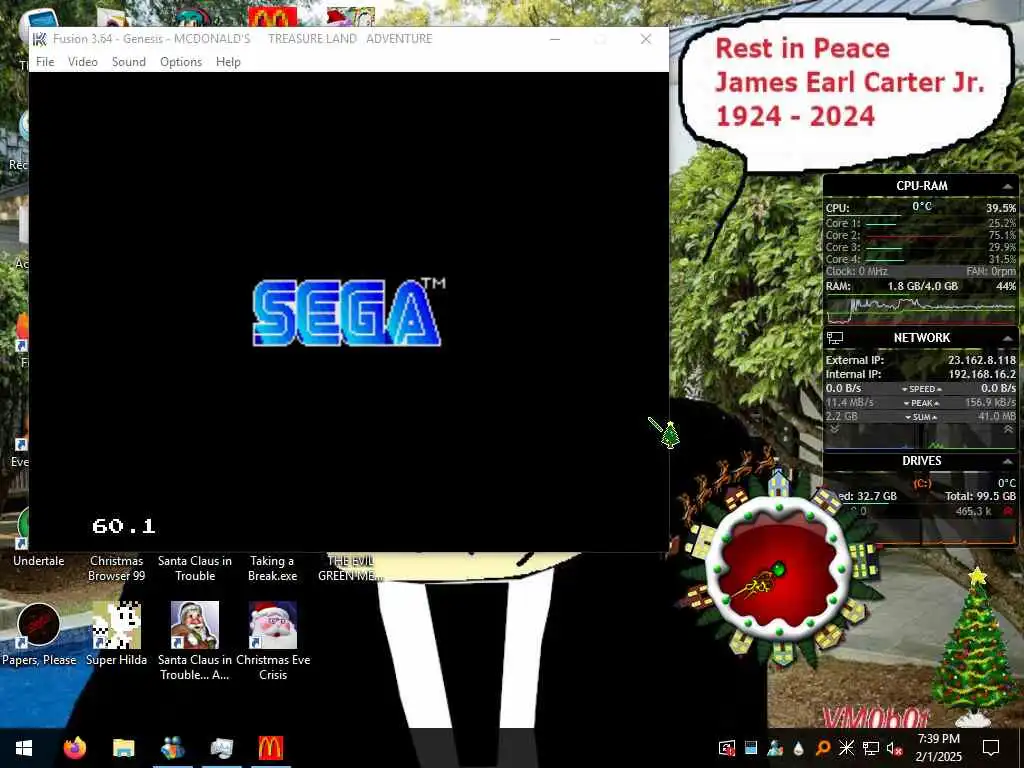Click the McDonald's Fusion taskbar button
1024x768 pixels.
[x=270, y=748]
